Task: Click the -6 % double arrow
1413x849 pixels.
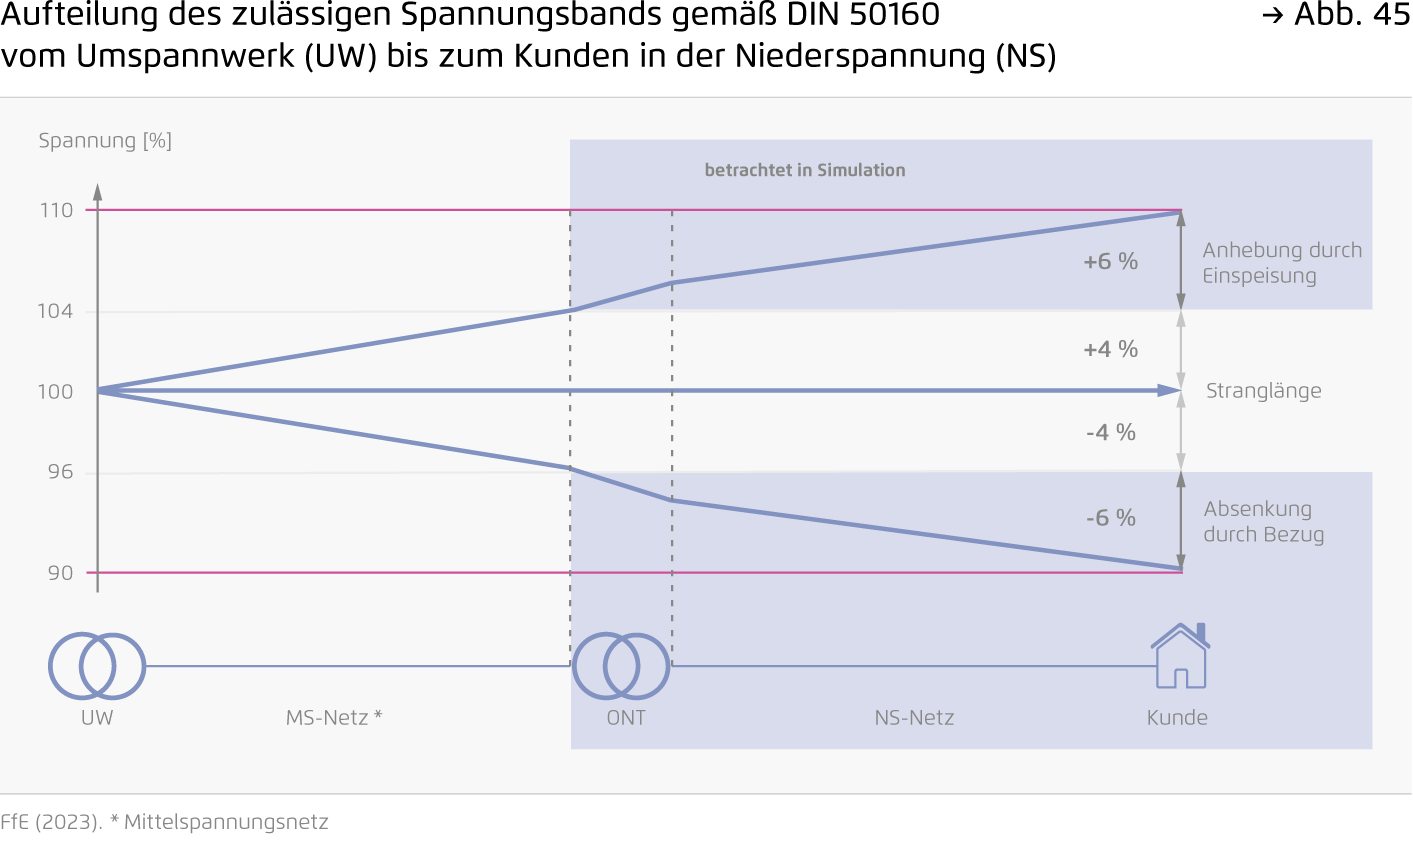Action: tap(1181, 521)
